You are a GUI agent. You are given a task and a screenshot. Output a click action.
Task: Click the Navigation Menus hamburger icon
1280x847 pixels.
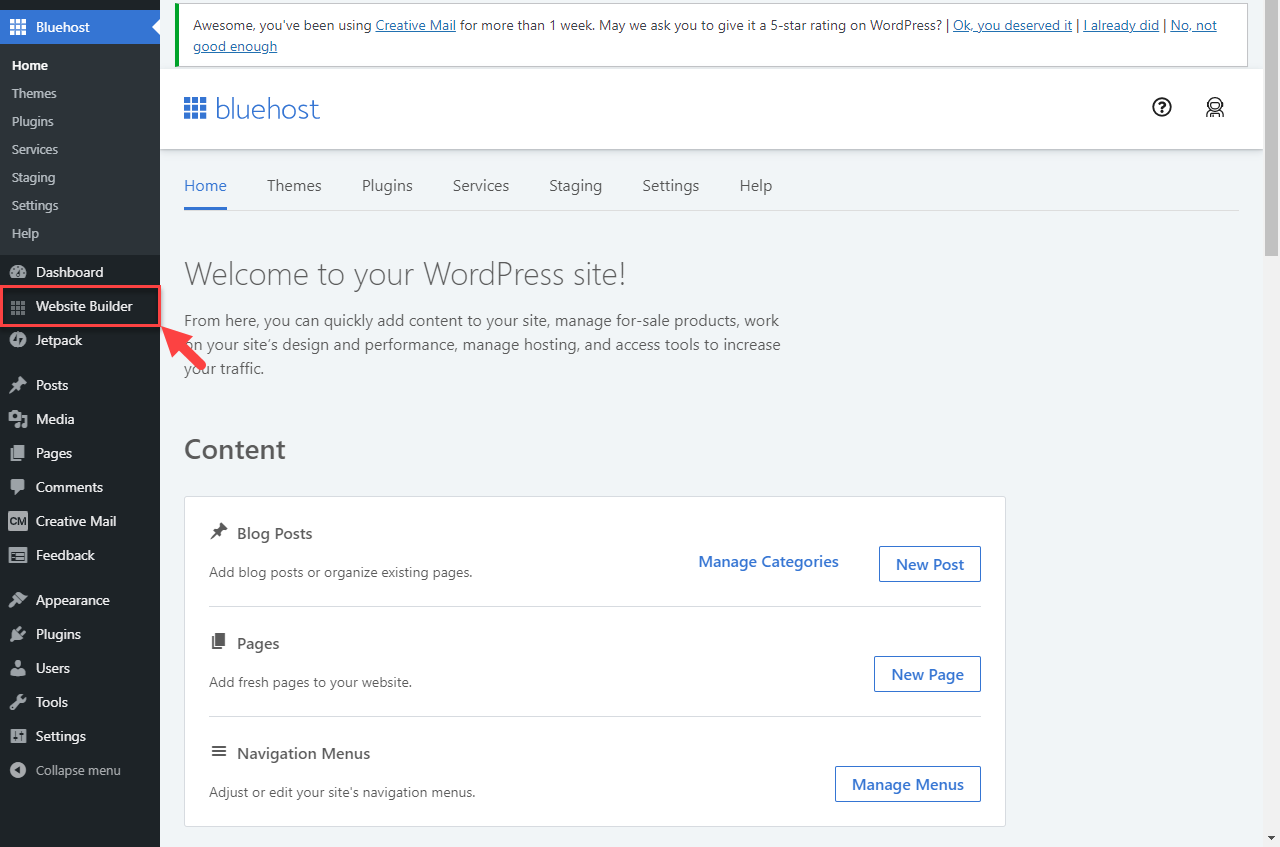(218, 751)
